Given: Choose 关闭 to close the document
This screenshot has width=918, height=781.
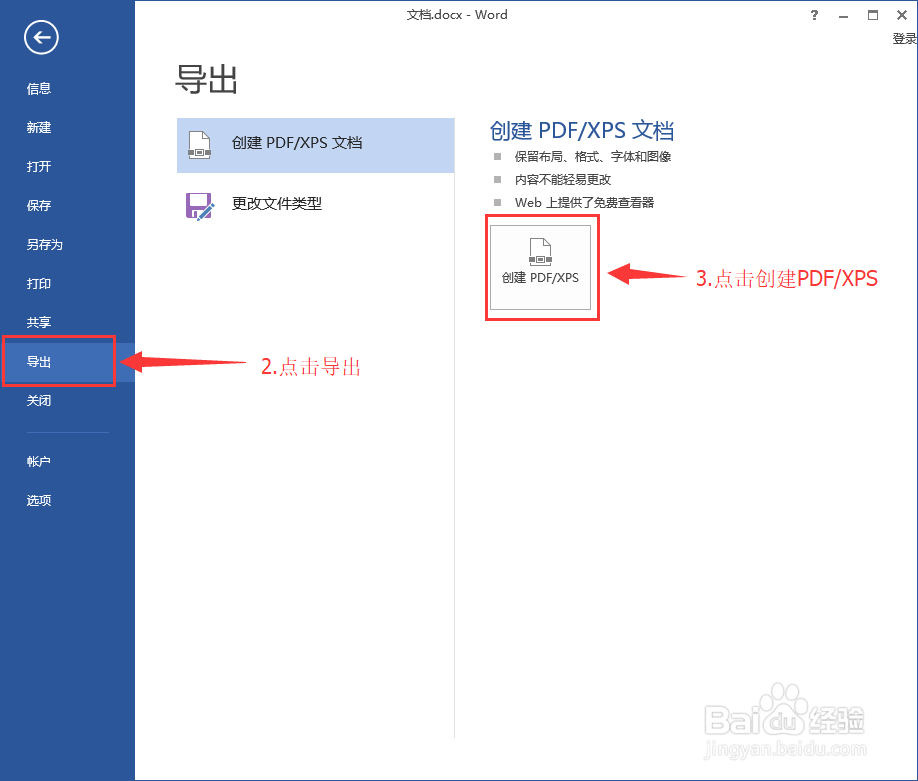Looking at the screenshot, I should 38,400.
